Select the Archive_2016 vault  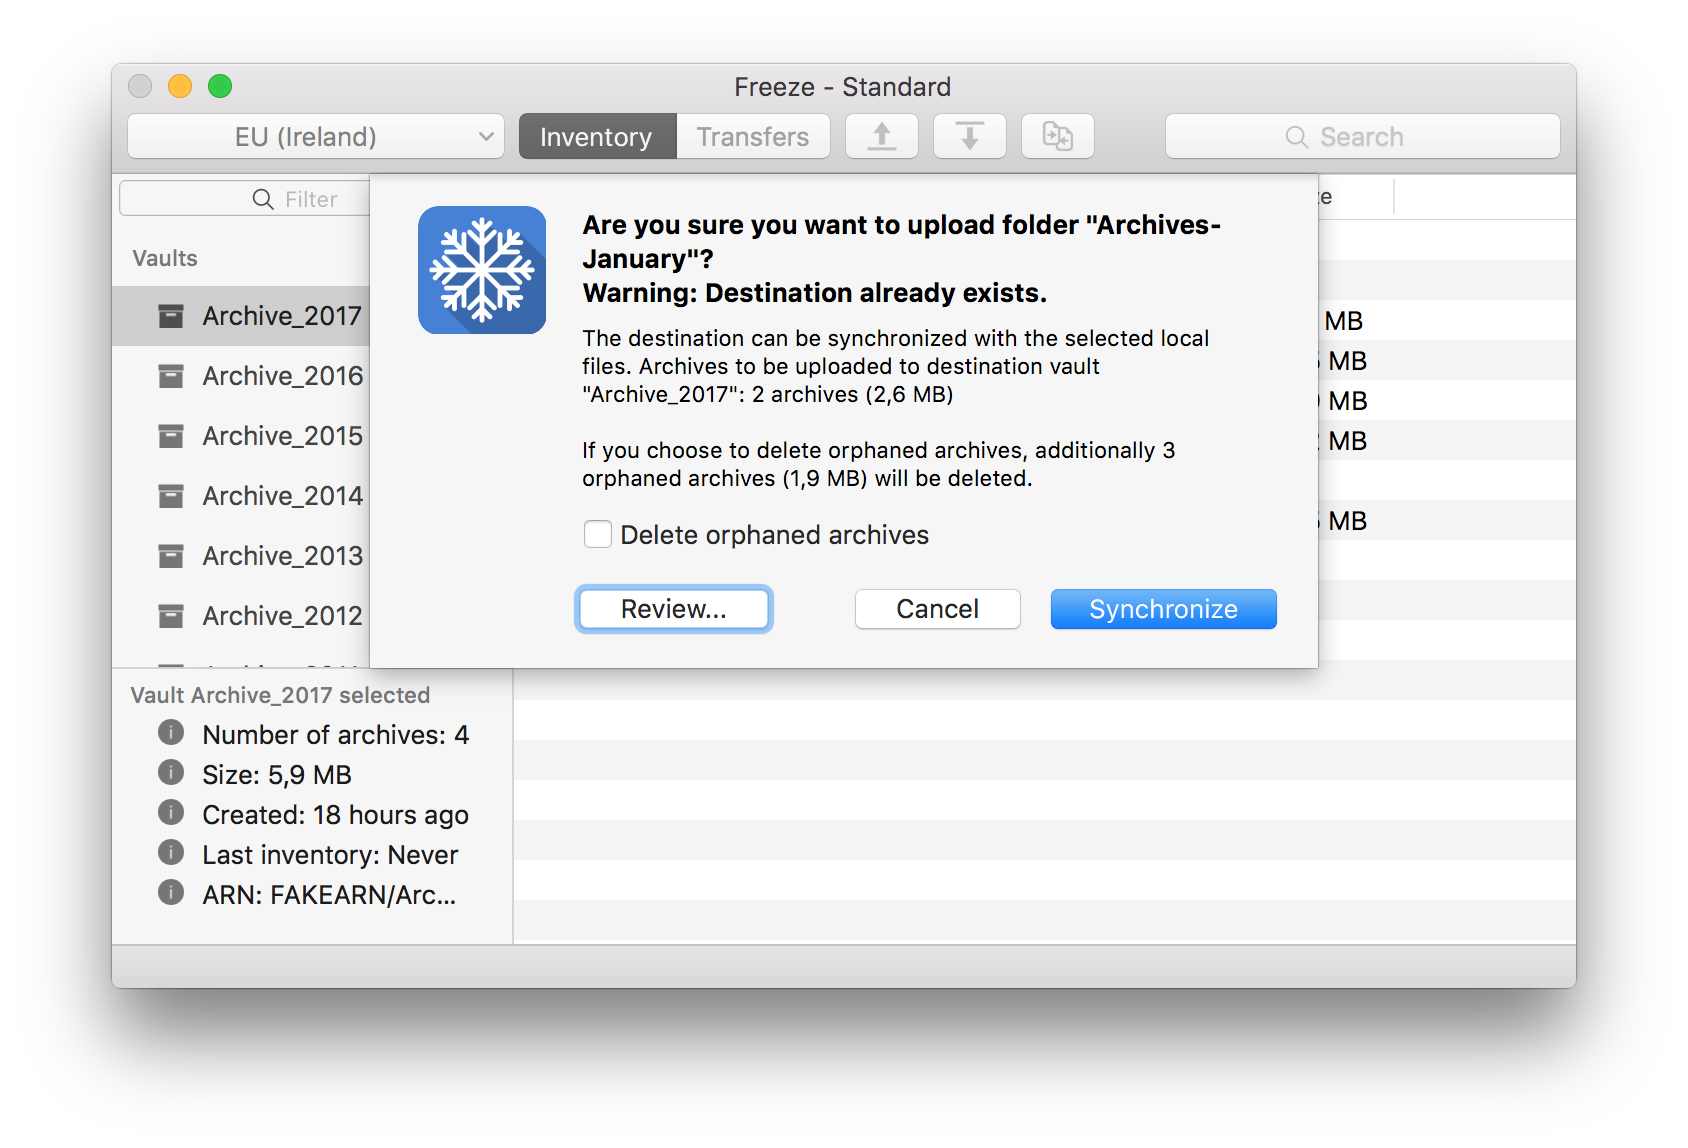point(241,376)
